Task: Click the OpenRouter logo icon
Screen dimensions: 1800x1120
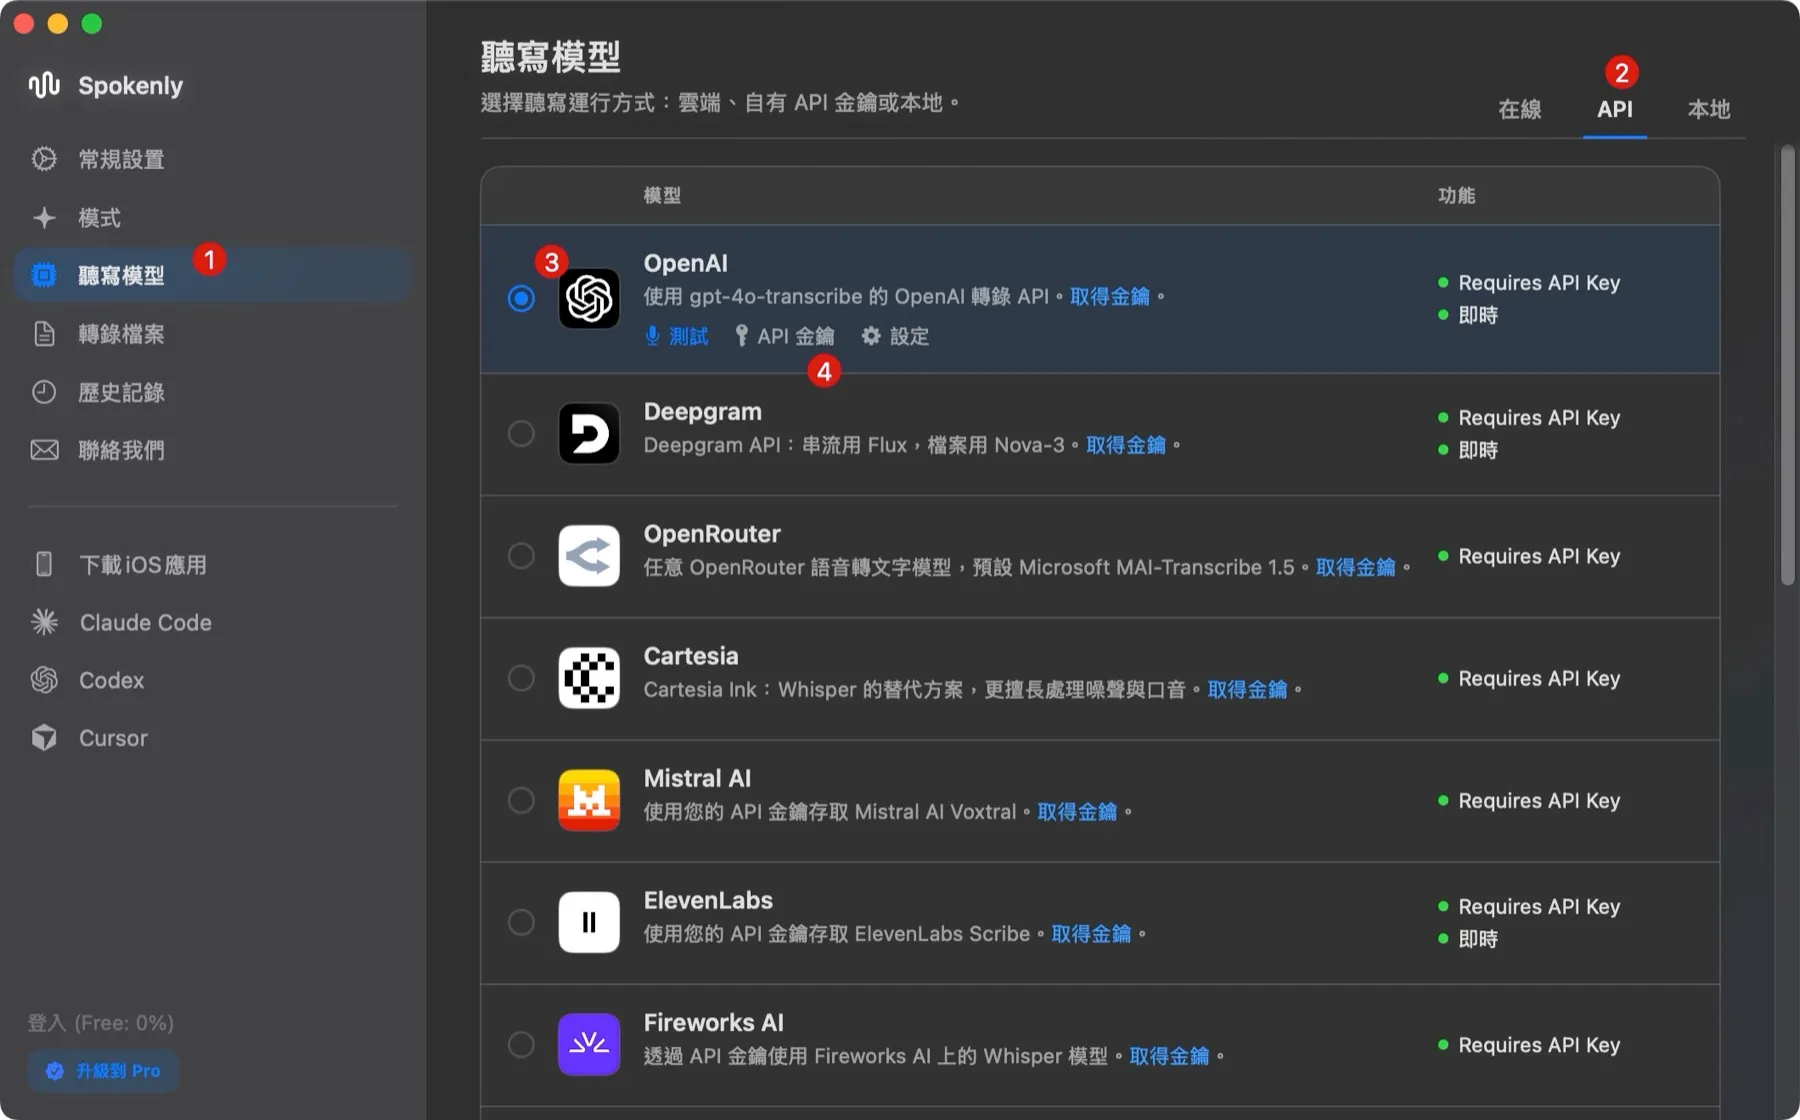Action: pos(589,555)
